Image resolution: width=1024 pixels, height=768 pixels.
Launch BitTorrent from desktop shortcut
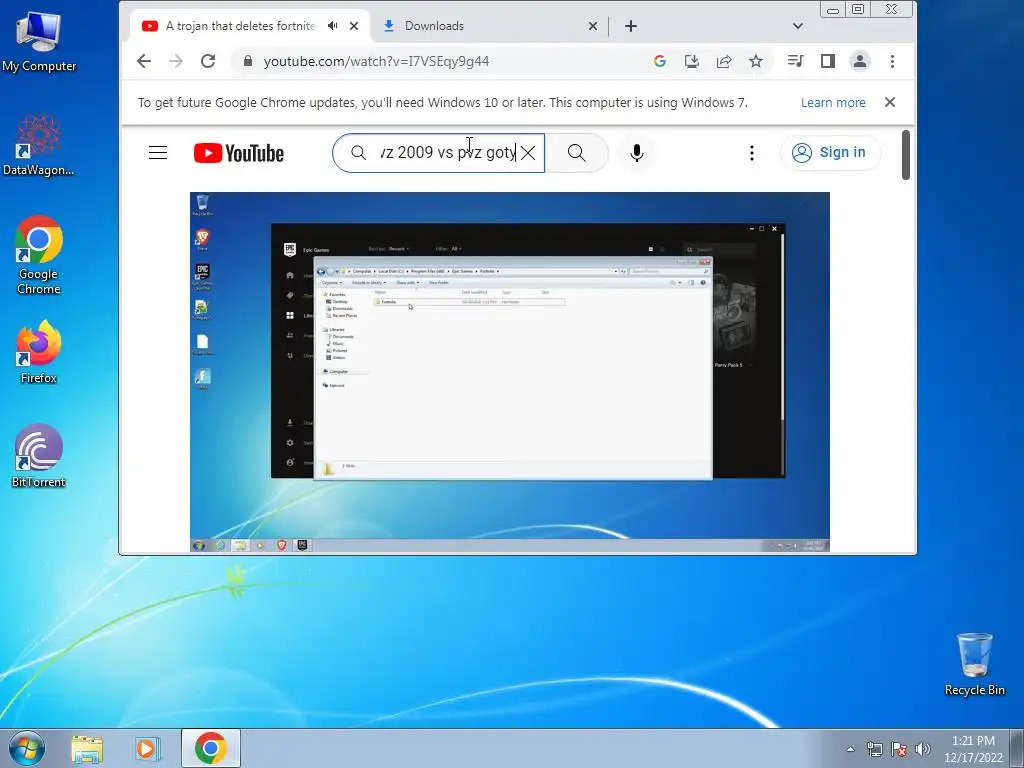(x=39, y=456)
